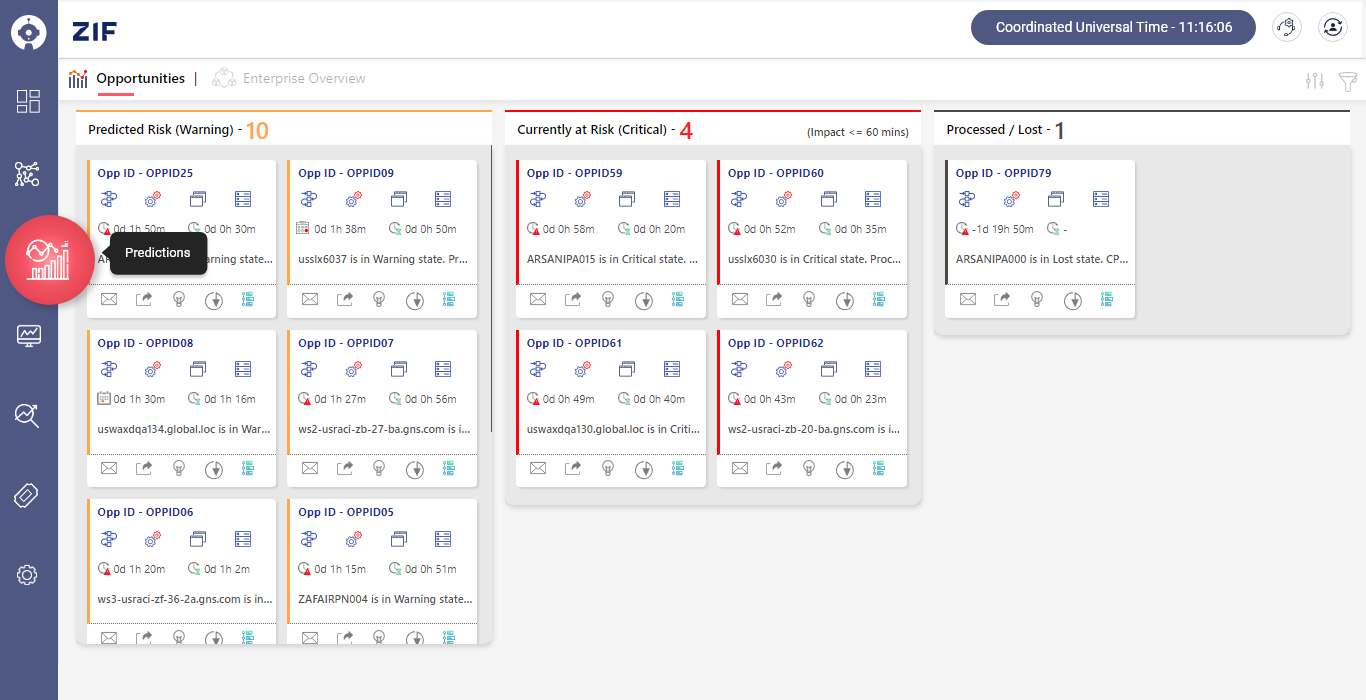Image resolution: width=1366 pixels, height=700 pixels.
Task: Click the teal details list icon on OPPID62 card
Action: coord(879,469)
